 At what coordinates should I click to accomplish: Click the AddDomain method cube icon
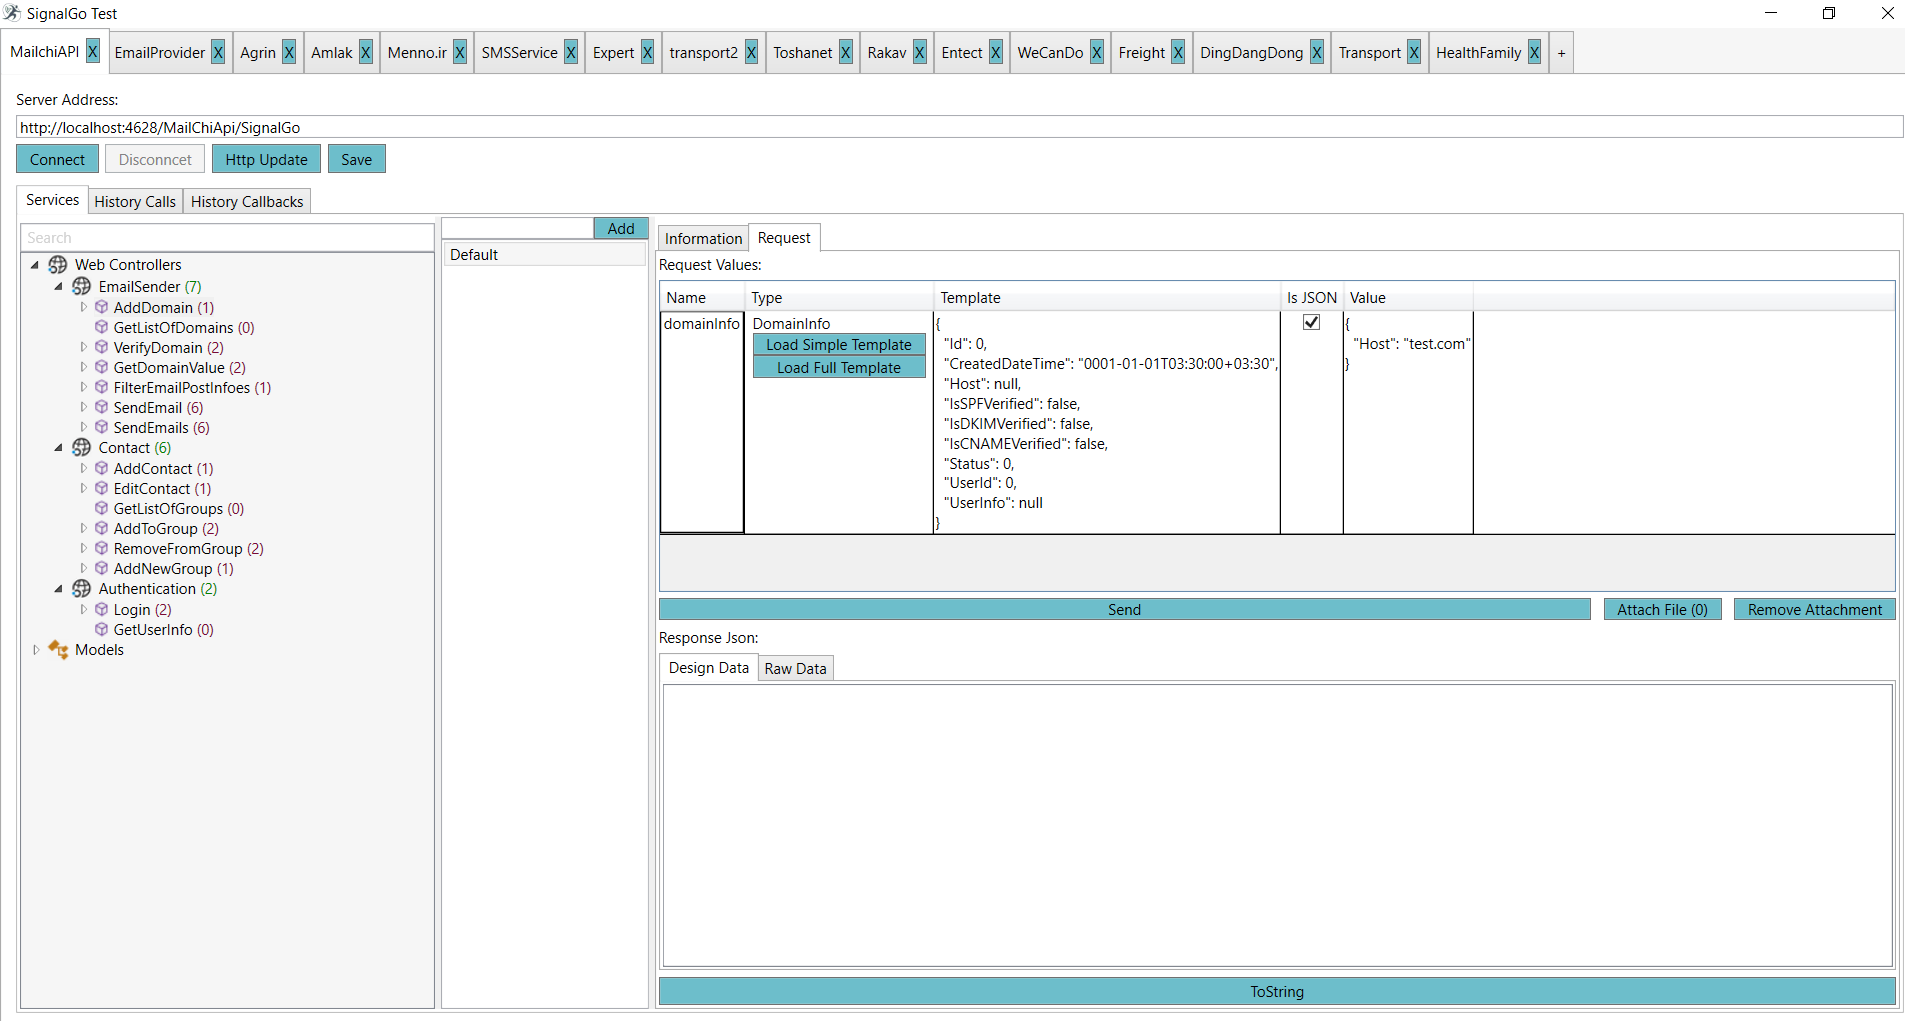101,308
